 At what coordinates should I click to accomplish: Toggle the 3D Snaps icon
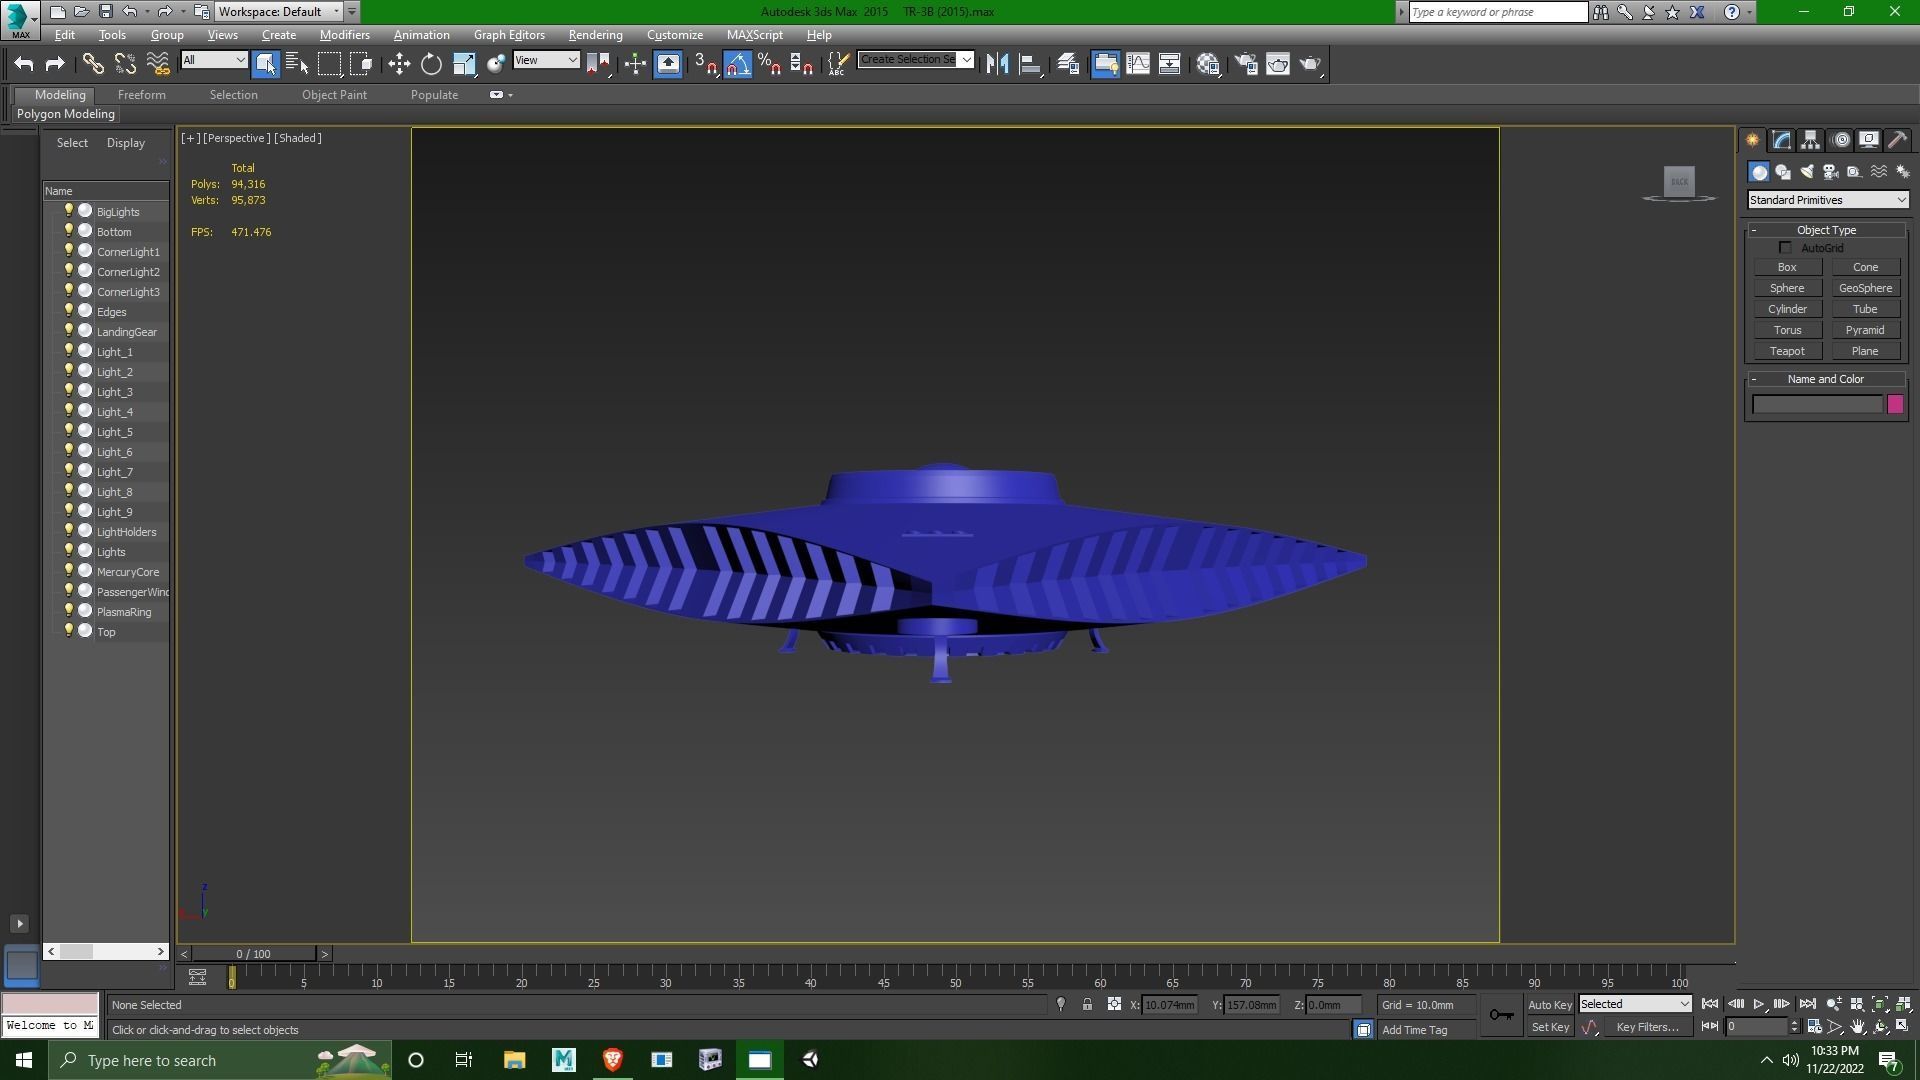pyautogui.click(x=705, y=64)
